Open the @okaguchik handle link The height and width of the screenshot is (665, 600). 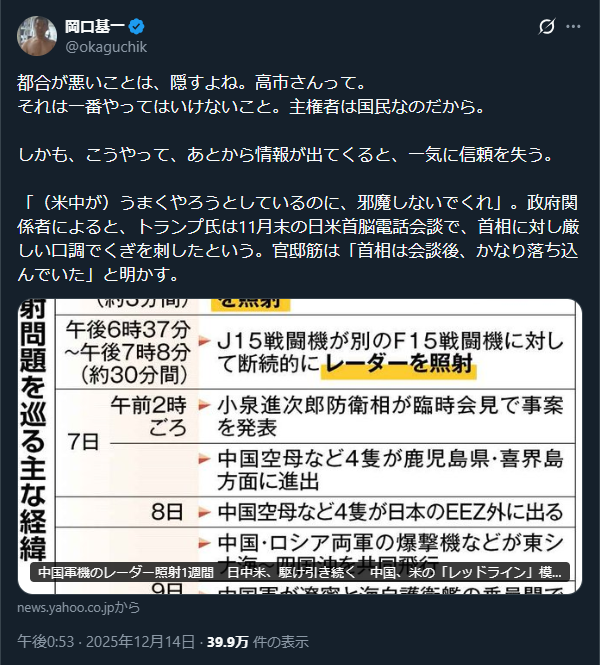pyautogui.click(x=106, y=47)
